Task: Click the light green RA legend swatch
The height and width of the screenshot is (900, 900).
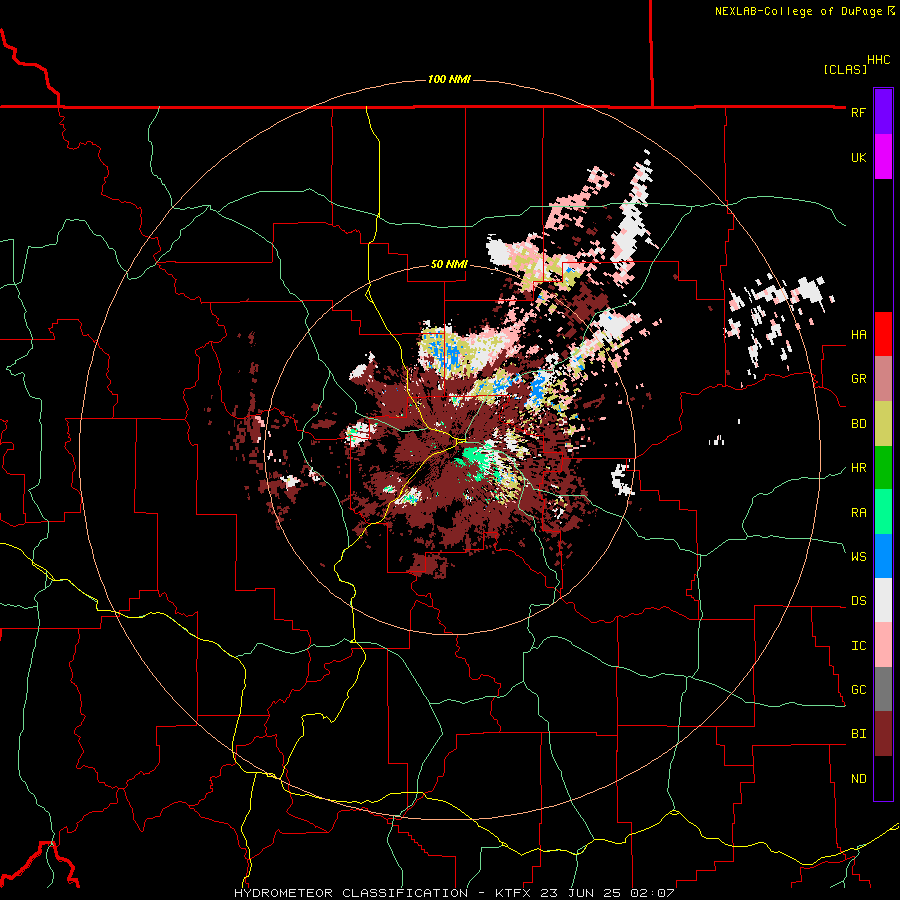Action: point(883,512)
